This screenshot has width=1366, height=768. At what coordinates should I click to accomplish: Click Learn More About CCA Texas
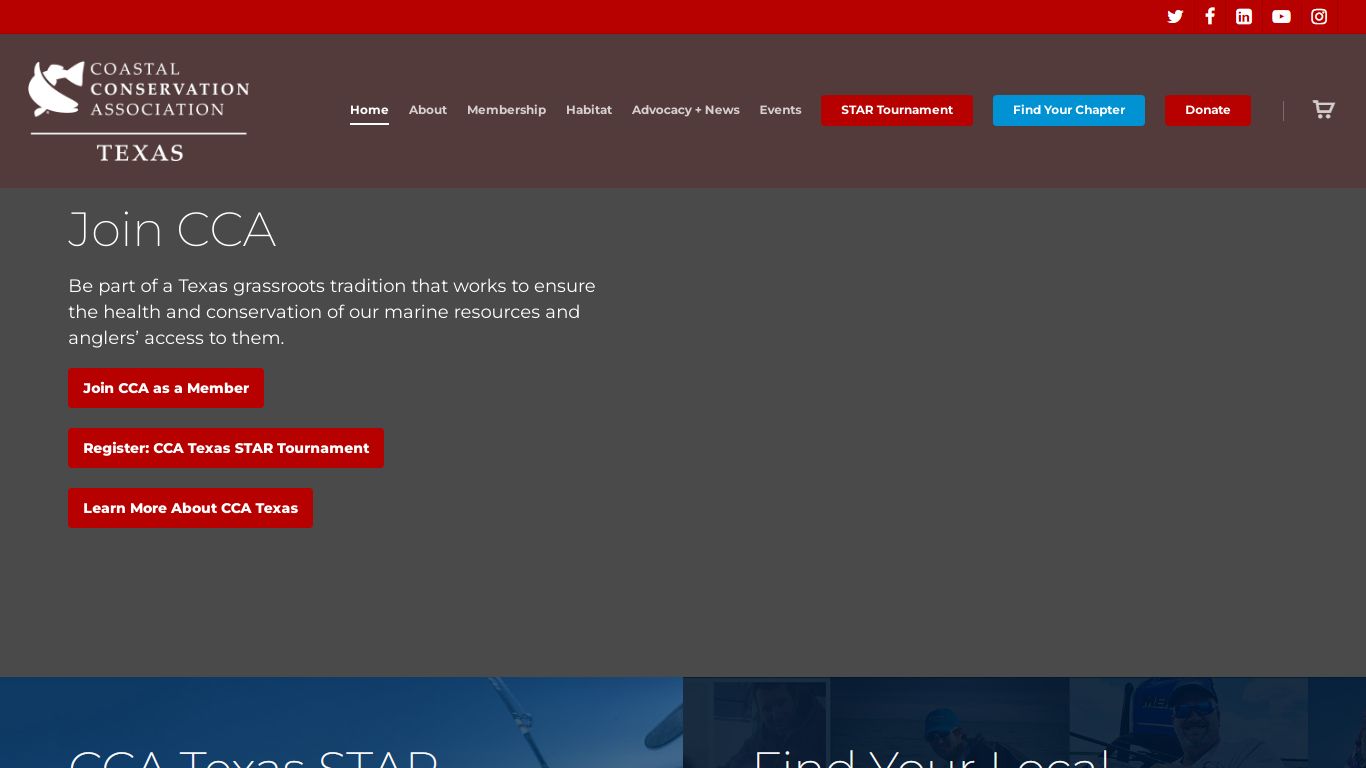(190, 508)
